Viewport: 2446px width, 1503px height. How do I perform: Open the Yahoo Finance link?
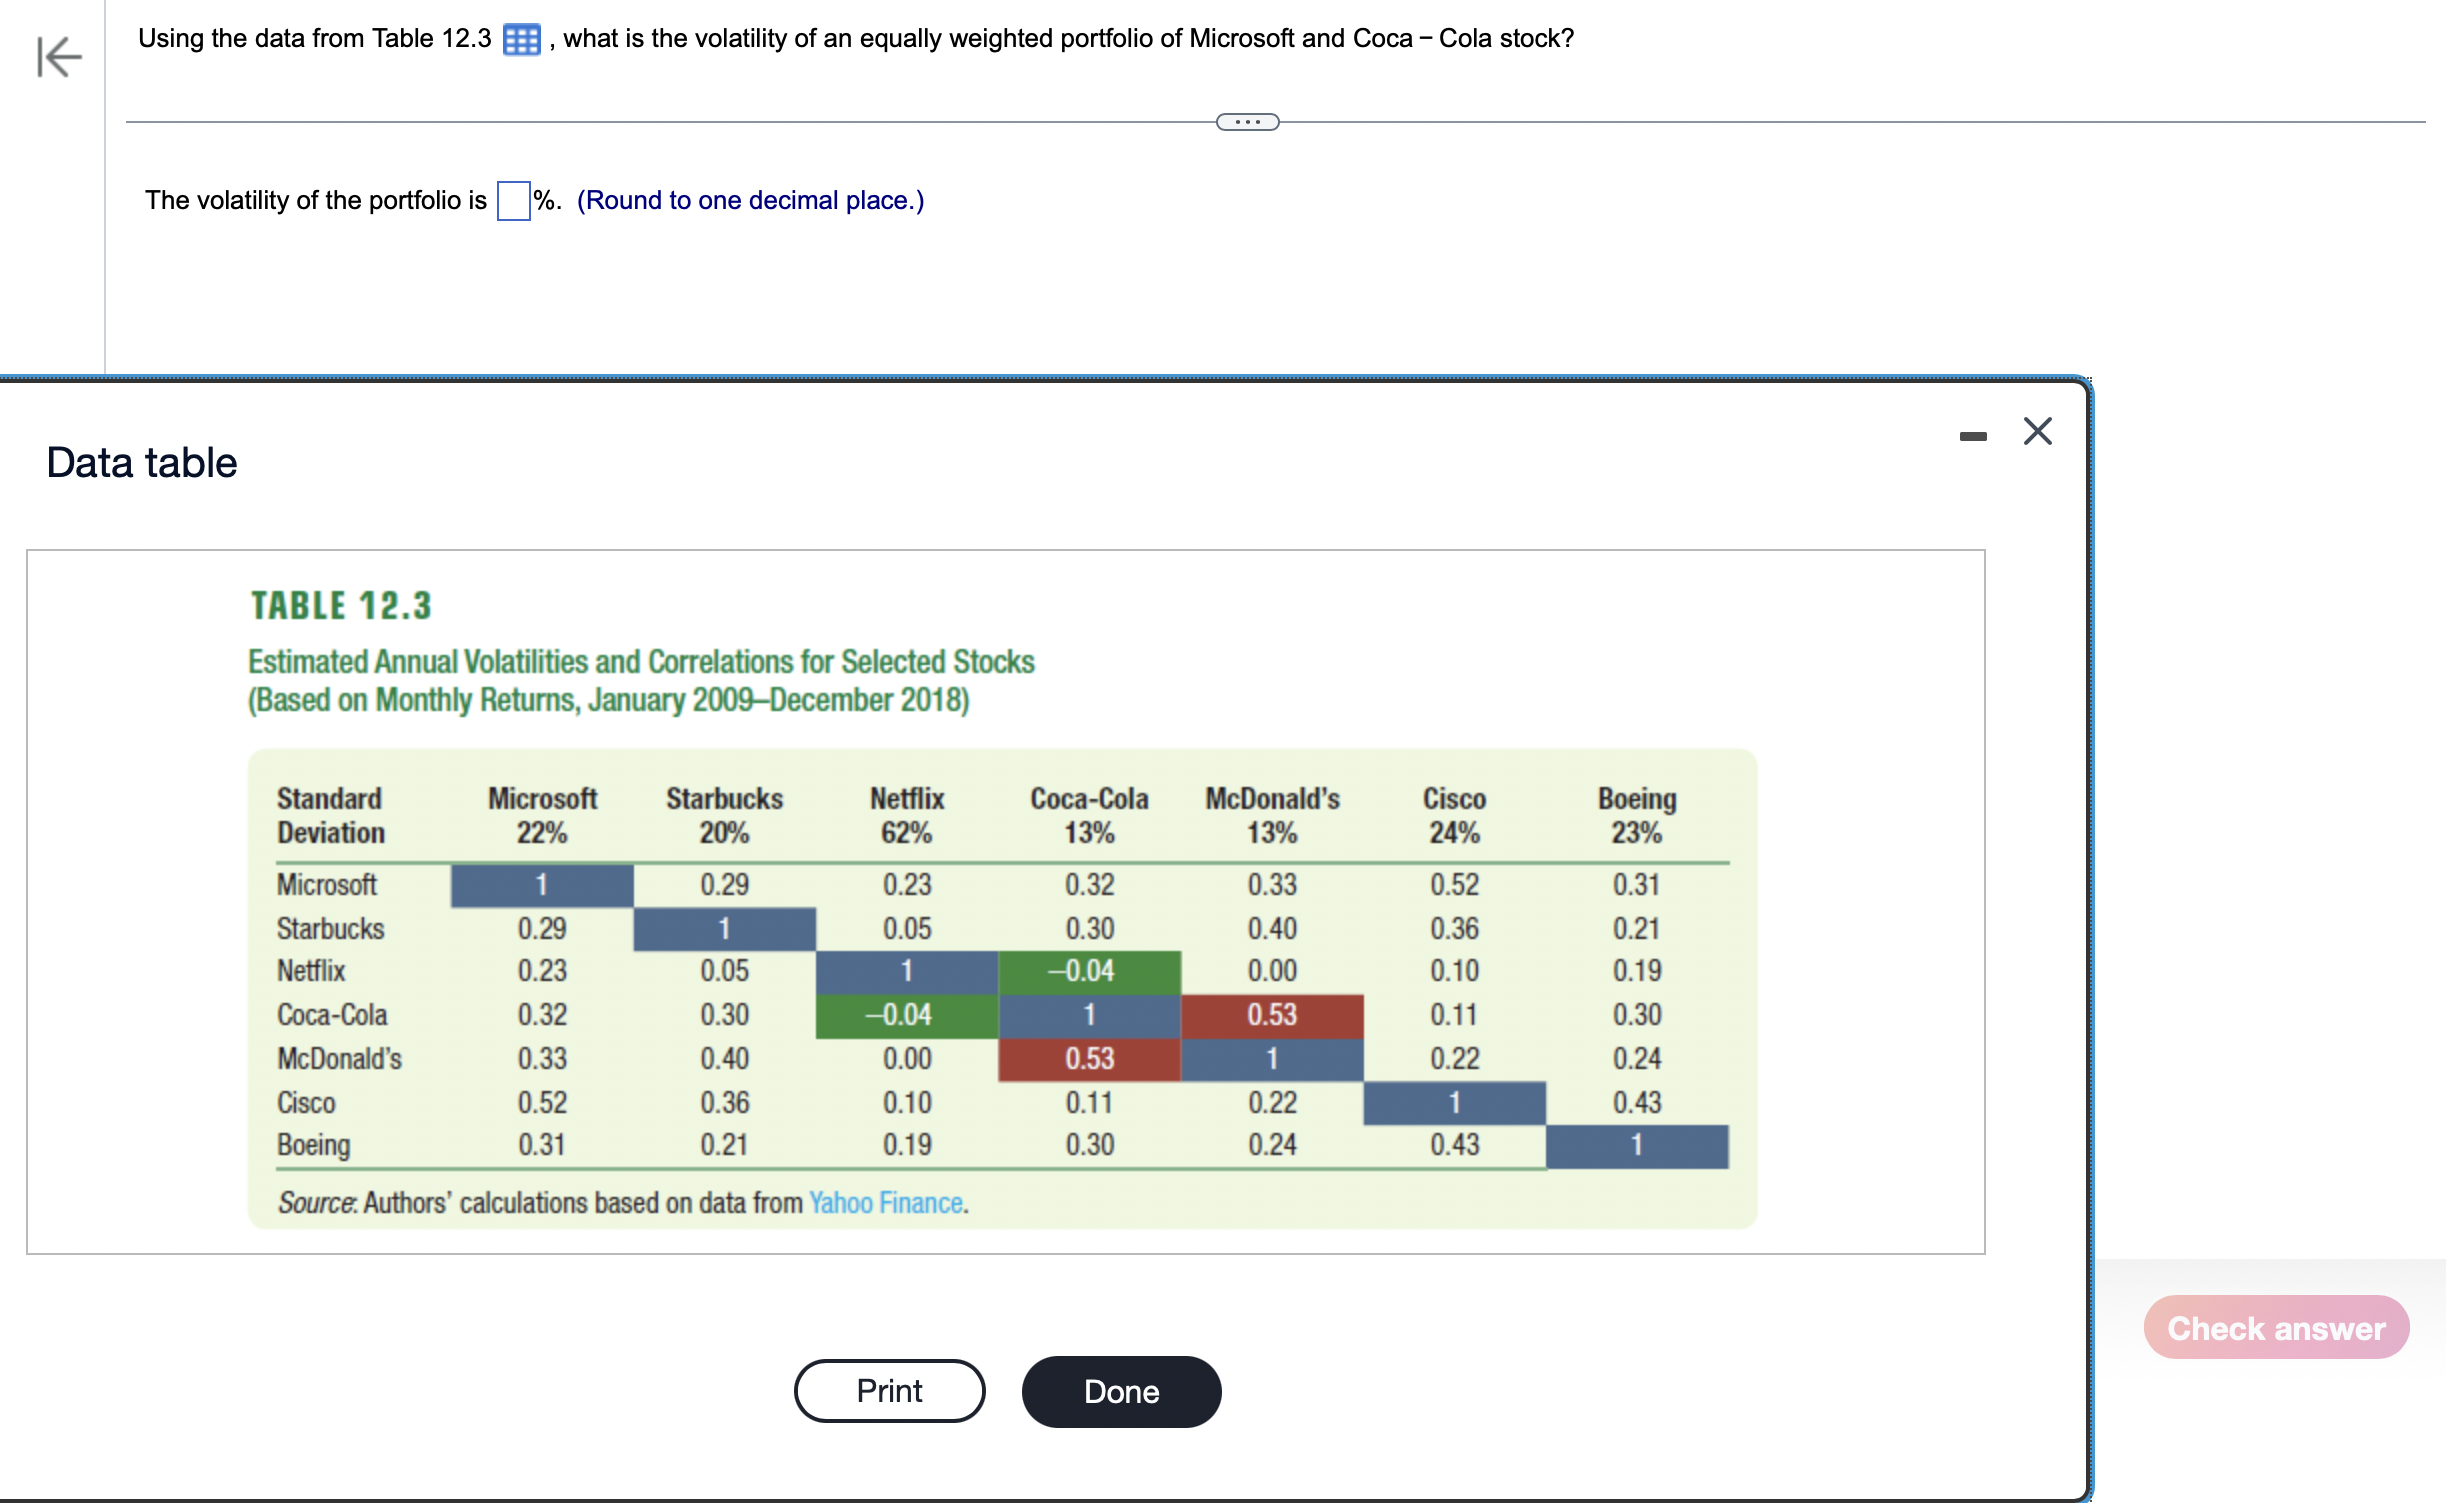click(x=886, y=1202)
